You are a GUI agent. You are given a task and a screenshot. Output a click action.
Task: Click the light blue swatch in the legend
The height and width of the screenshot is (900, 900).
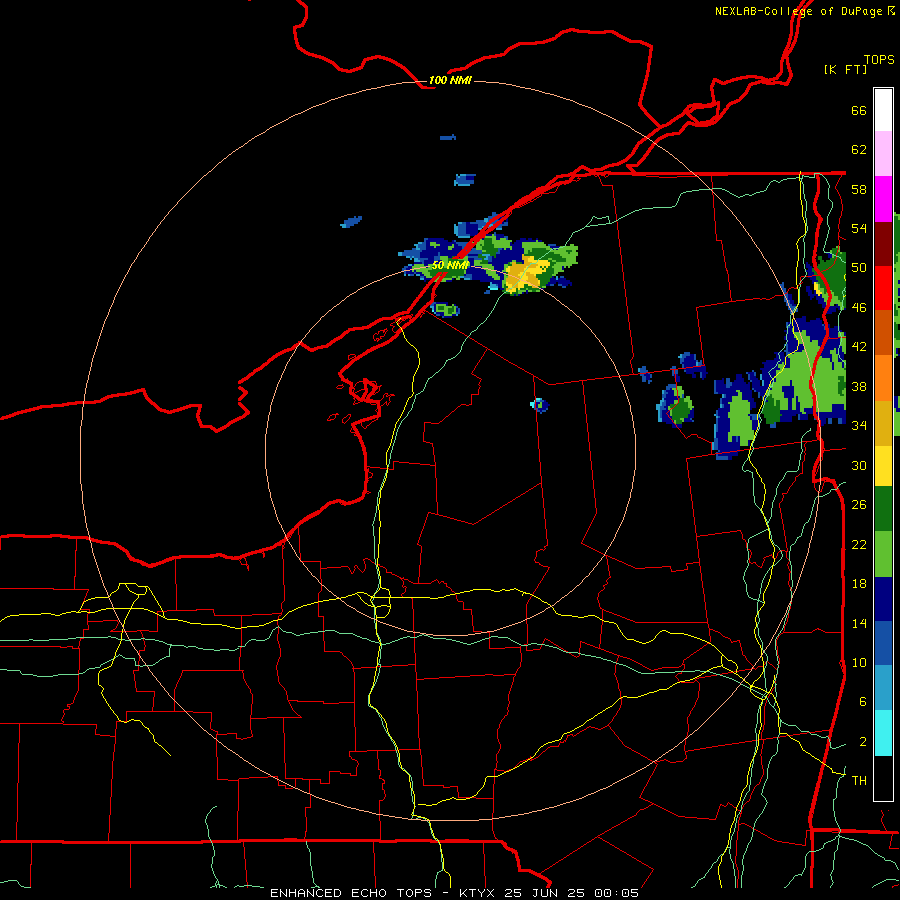click(x=883, y=688)
